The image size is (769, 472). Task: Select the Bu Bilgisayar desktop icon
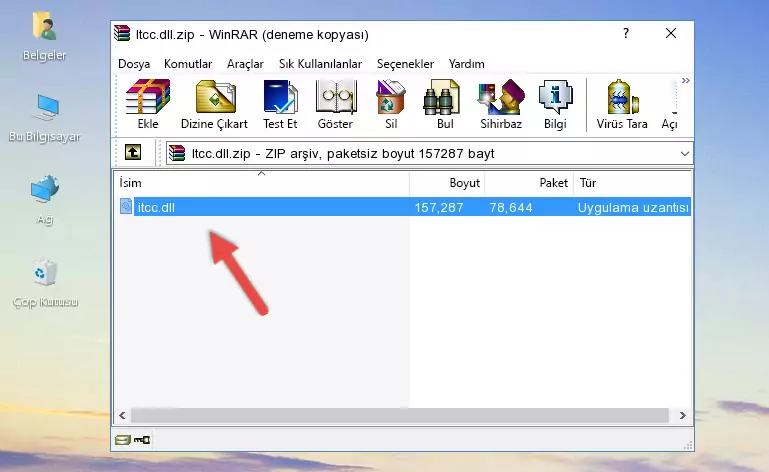[x=45, y=118]
